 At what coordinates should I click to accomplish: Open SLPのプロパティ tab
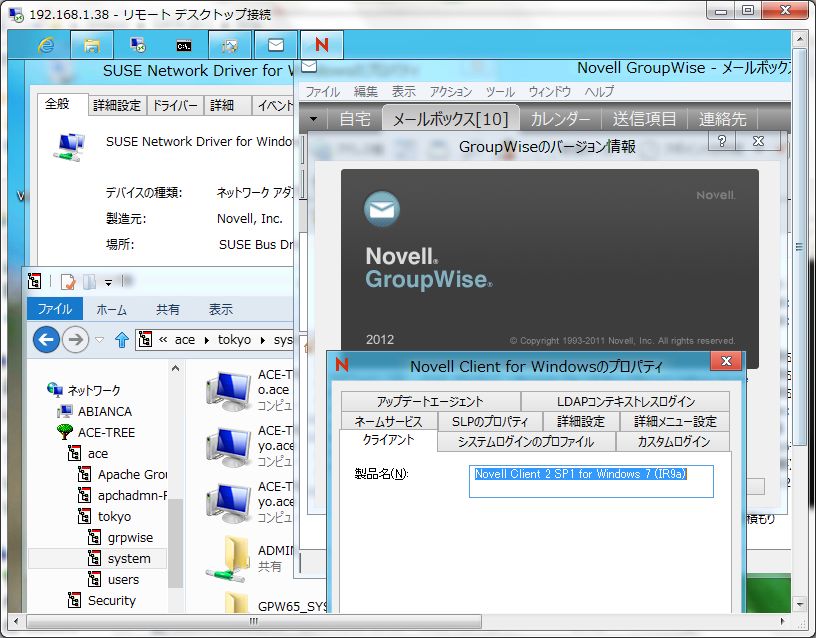490,421
